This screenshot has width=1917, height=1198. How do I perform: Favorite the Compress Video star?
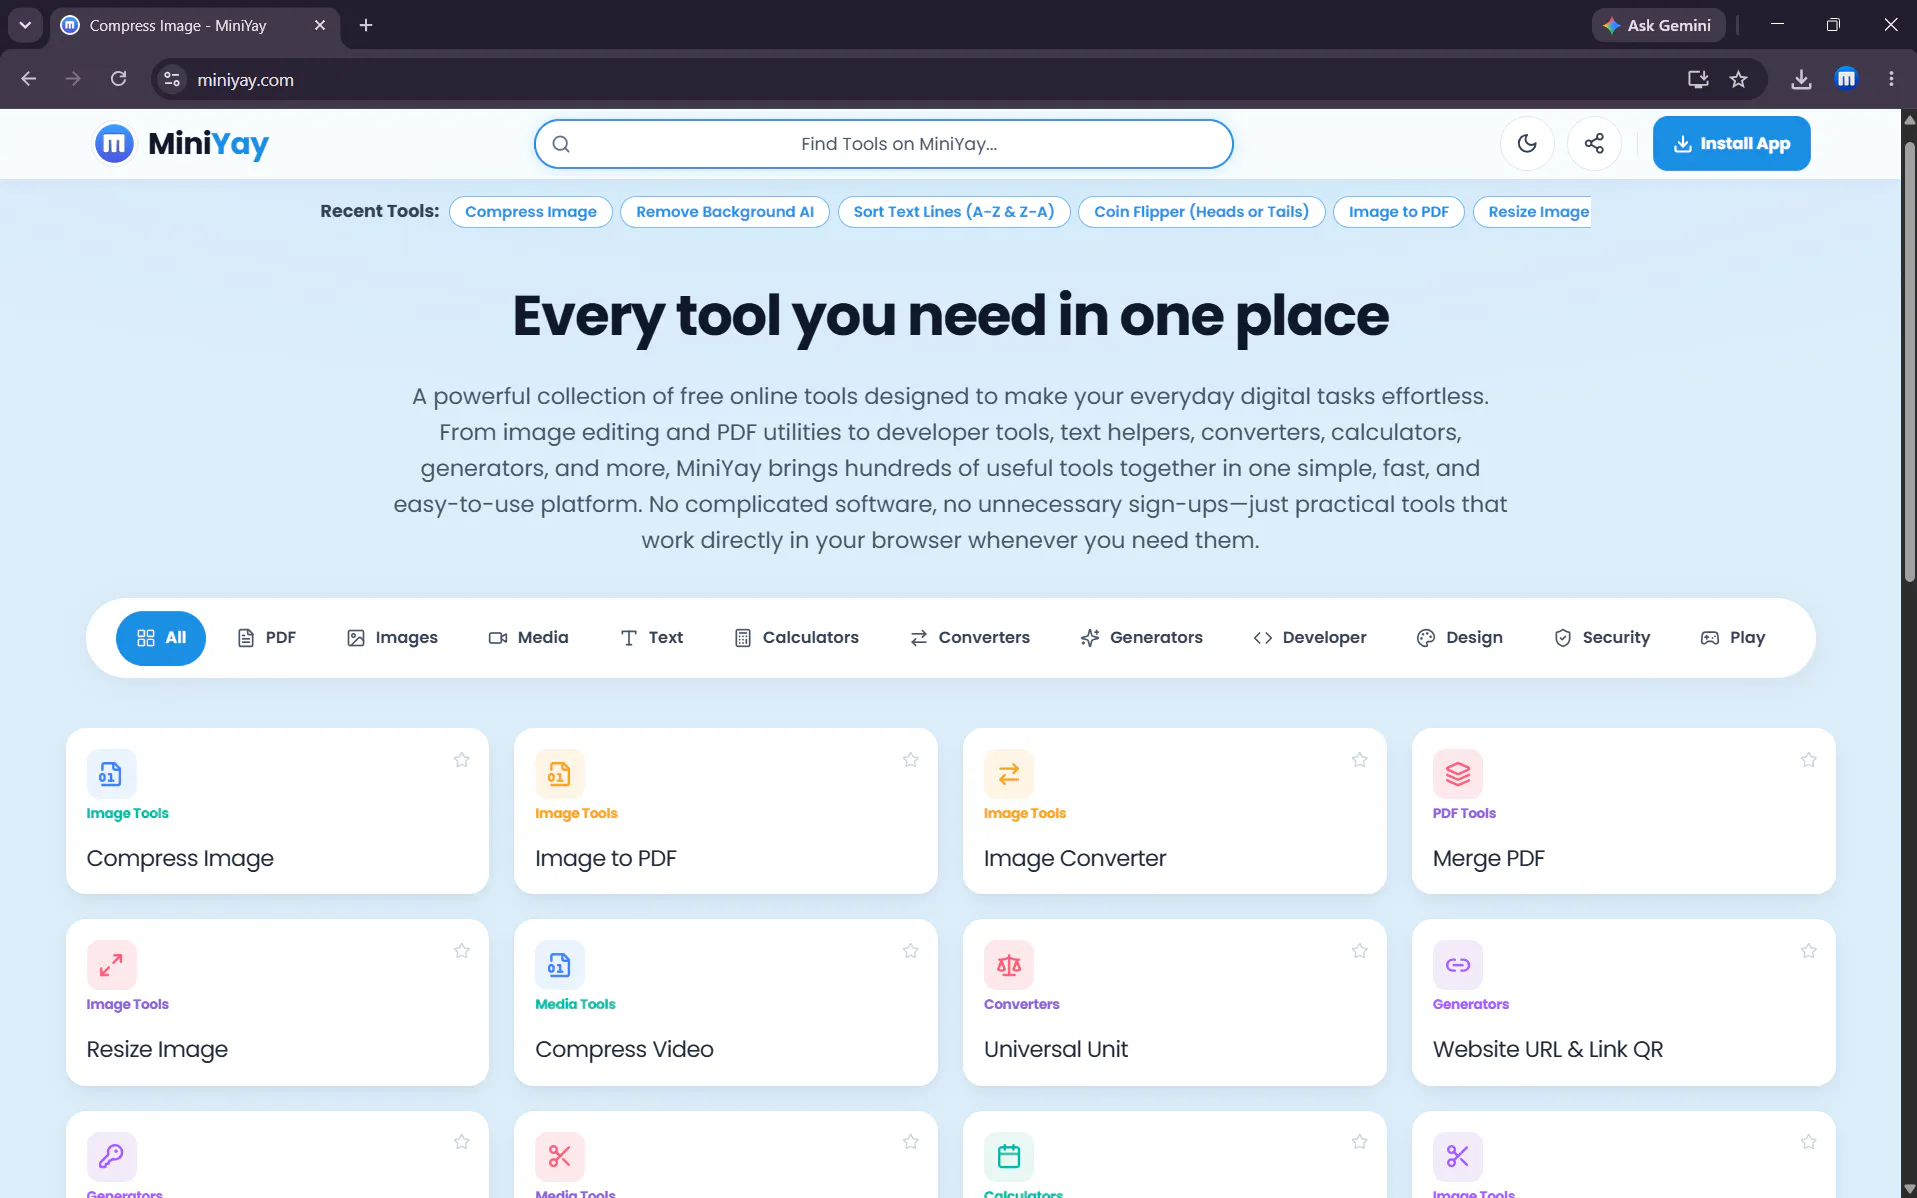pos(910,951)
